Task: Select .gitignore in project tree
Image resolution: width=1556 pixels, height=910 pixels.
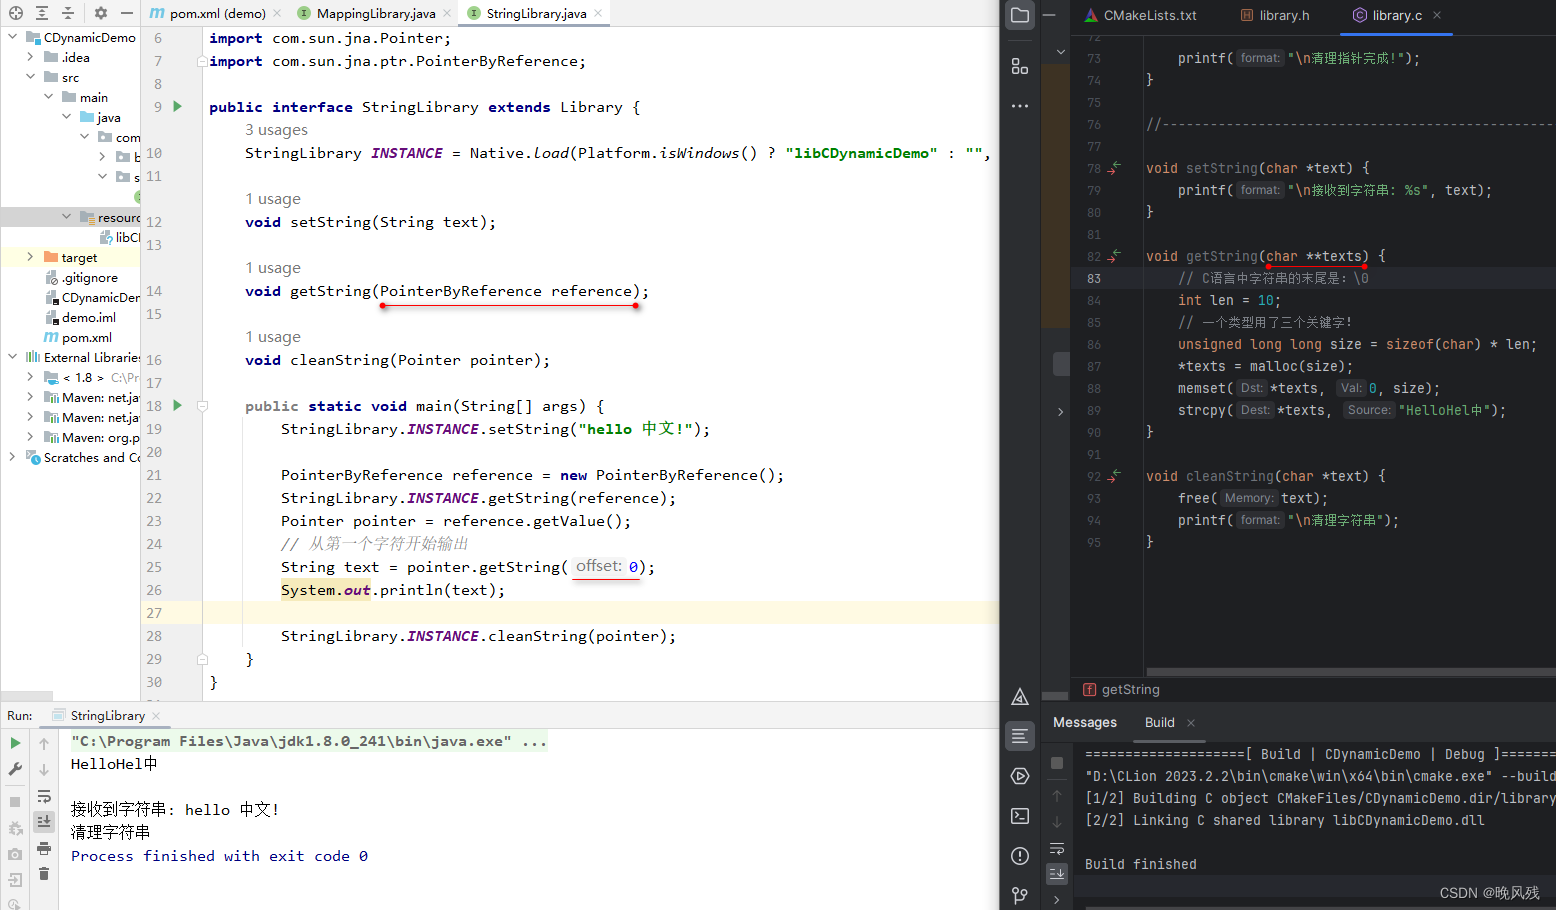Action: tap(89, 277)
